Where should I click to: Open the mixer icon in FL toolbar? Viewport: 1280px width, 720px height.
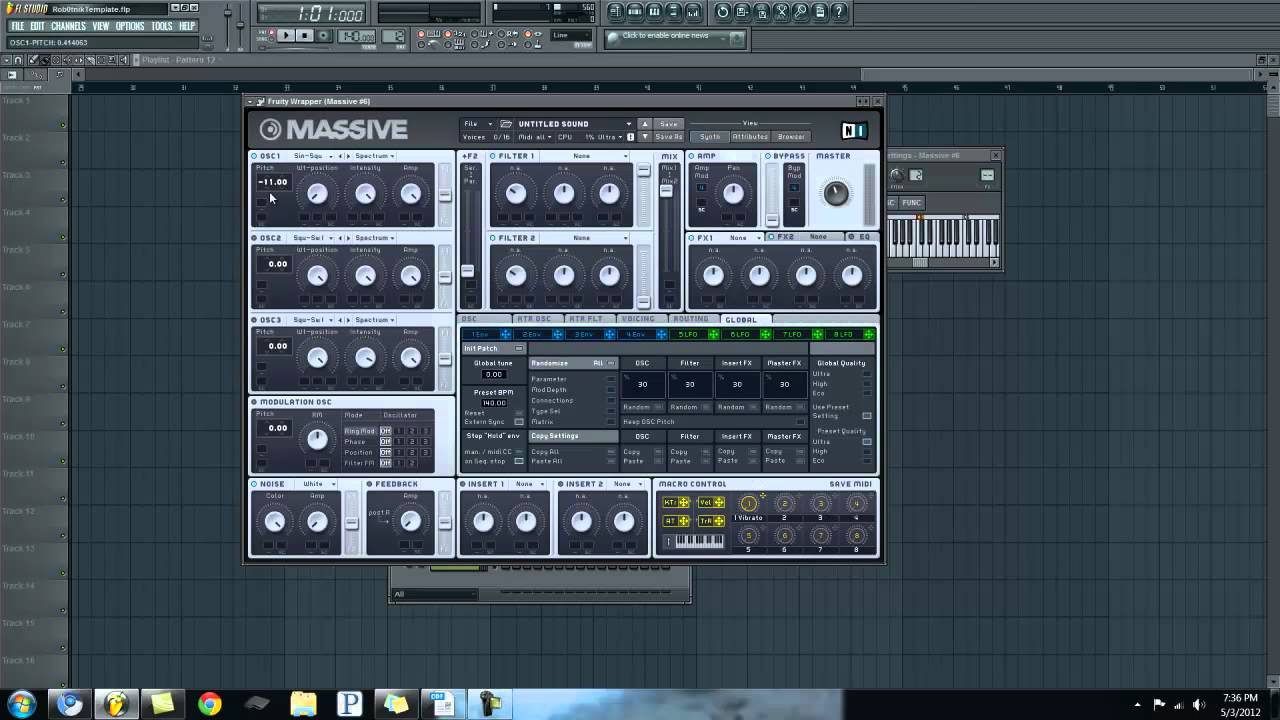(x=693, y=12)
